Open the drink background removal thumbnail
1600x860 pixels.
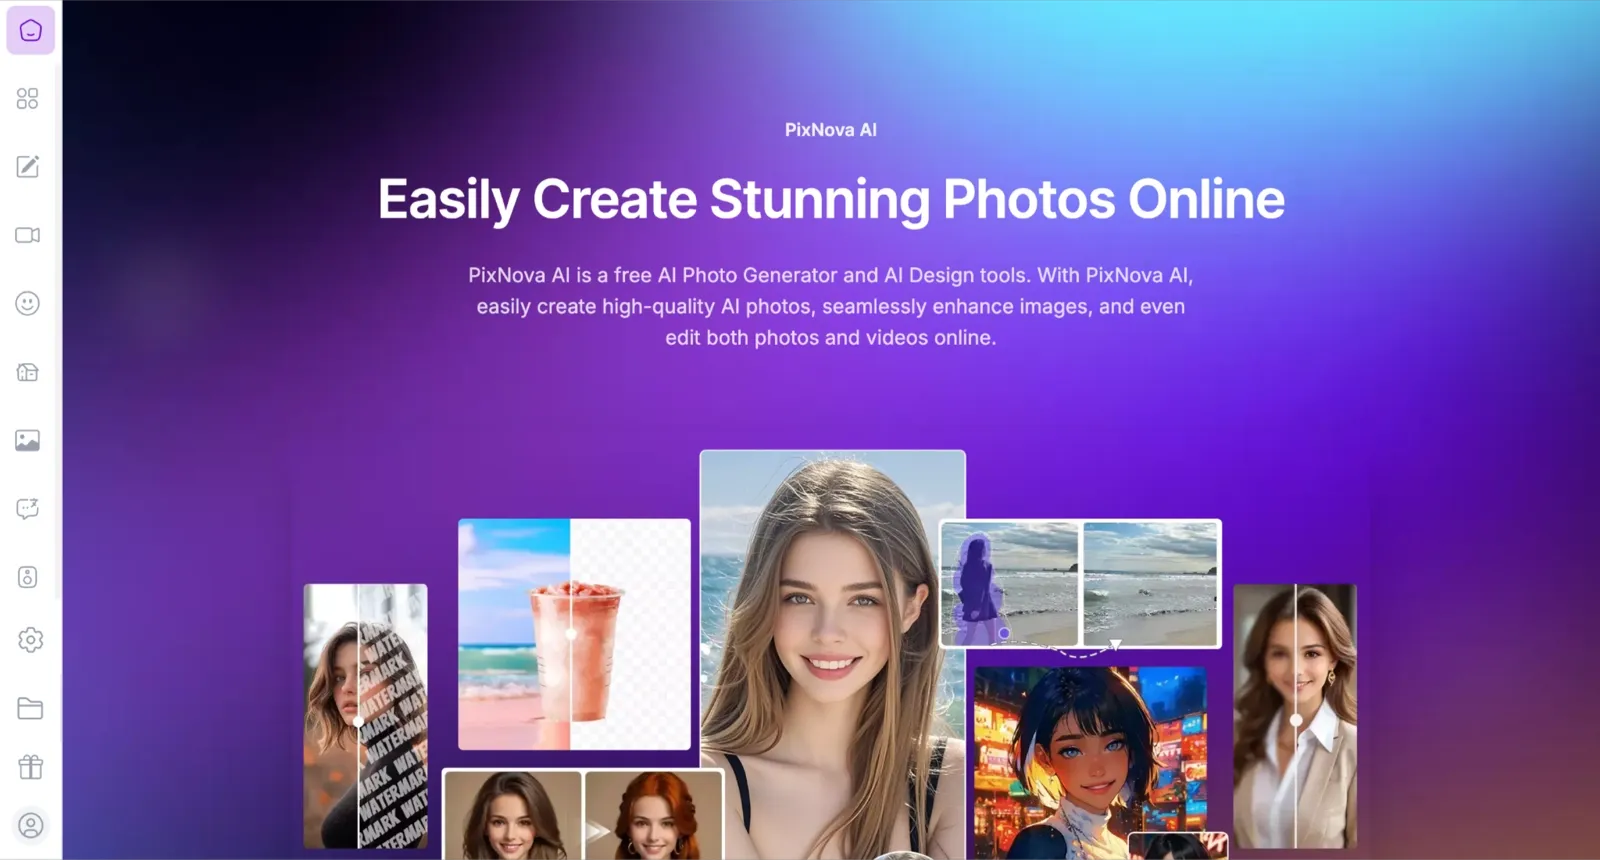(574, 634)
